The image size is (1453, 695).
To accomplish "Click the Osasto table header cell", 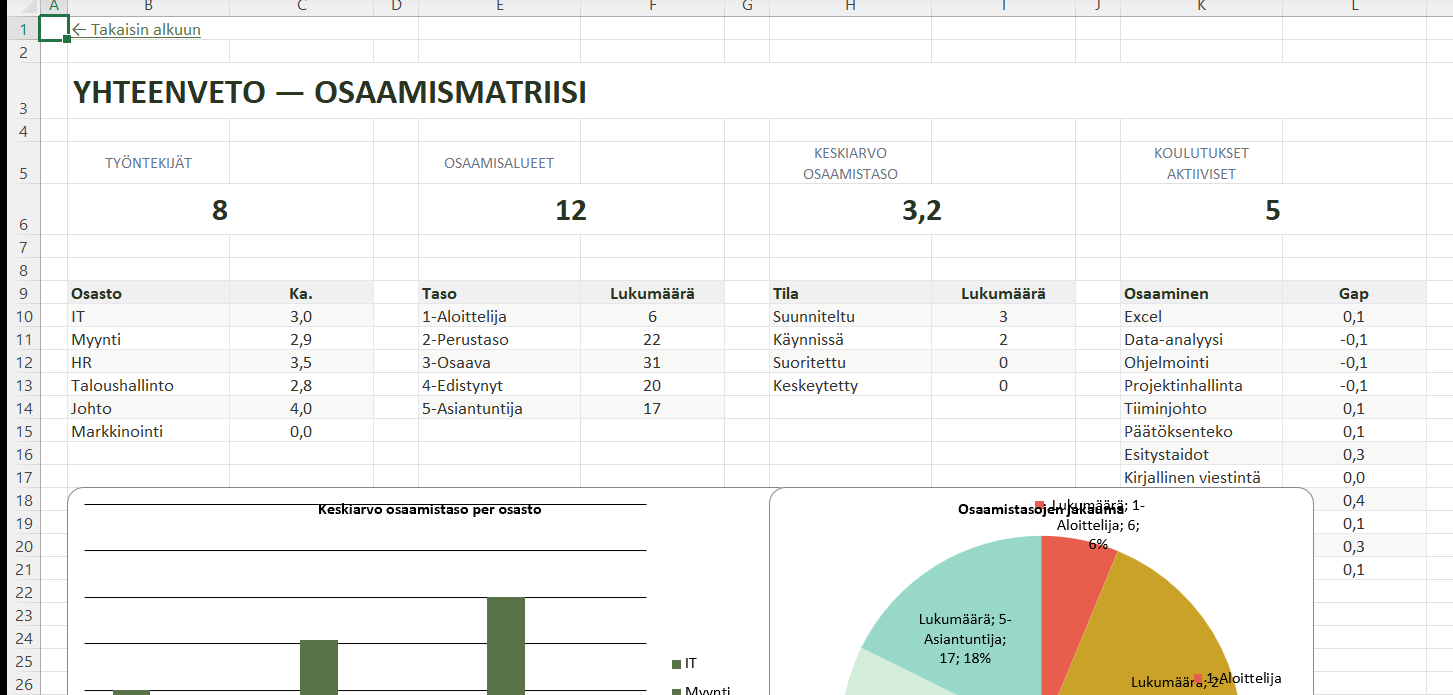I will point(148,294).
